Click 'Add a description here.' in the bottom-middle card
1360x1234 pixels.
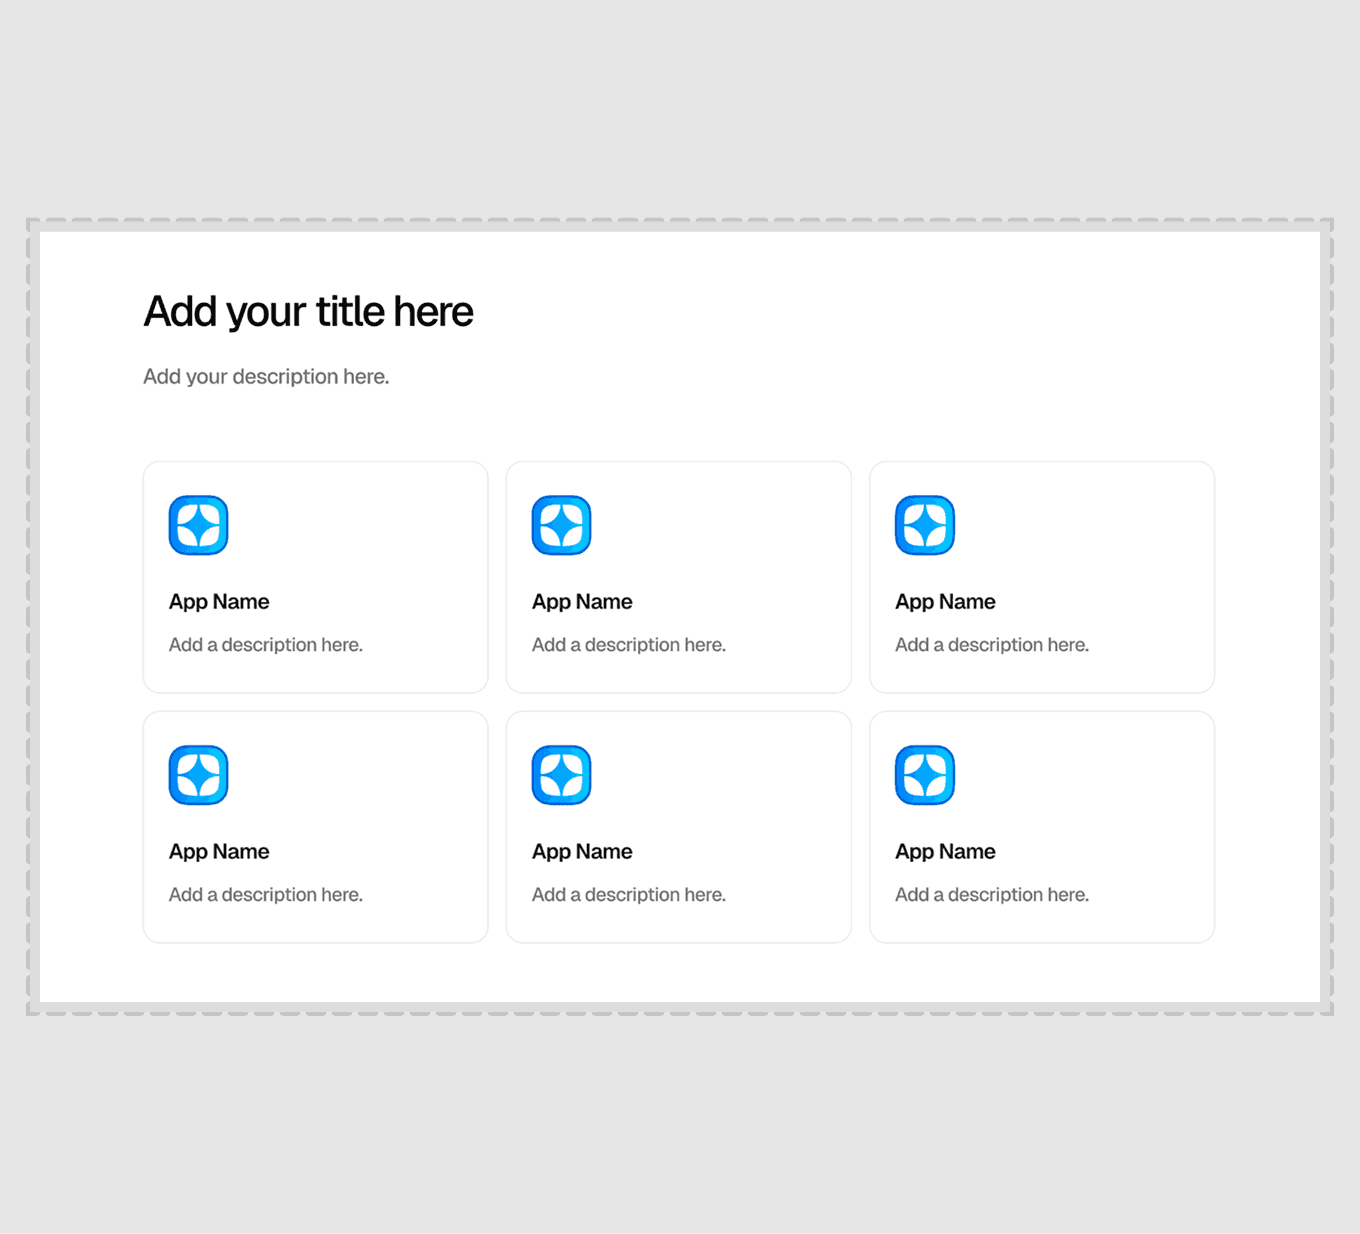pos(629,895)
